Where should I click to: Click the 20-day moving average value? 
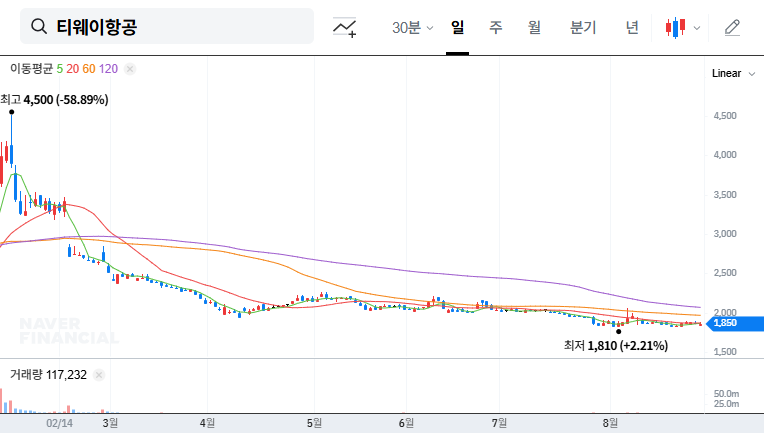(x=73, y=69)
